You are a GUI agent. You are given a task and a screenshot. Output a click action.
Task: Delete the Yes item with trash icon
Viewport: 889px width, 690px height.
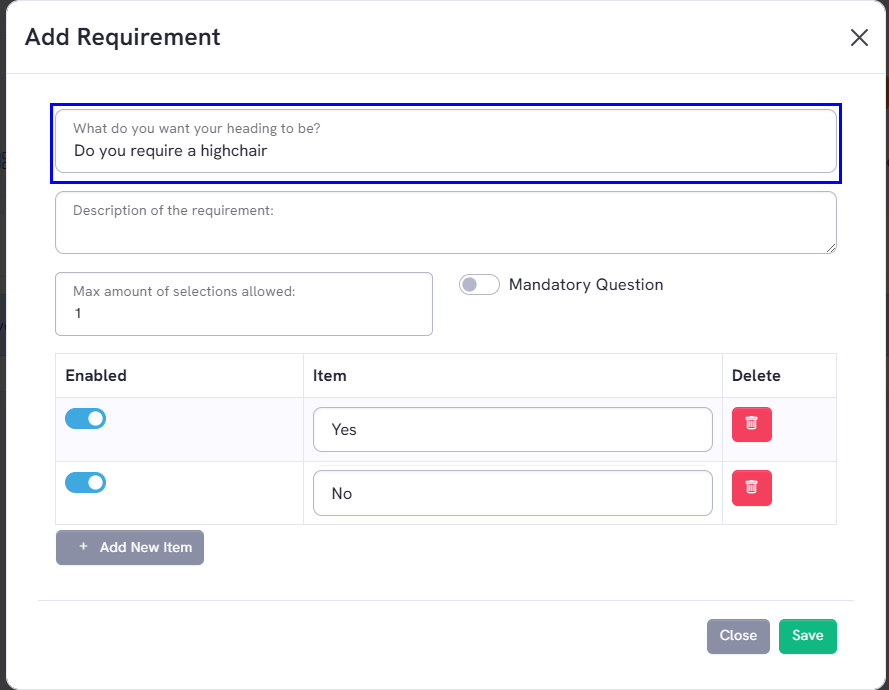(751, 424)
